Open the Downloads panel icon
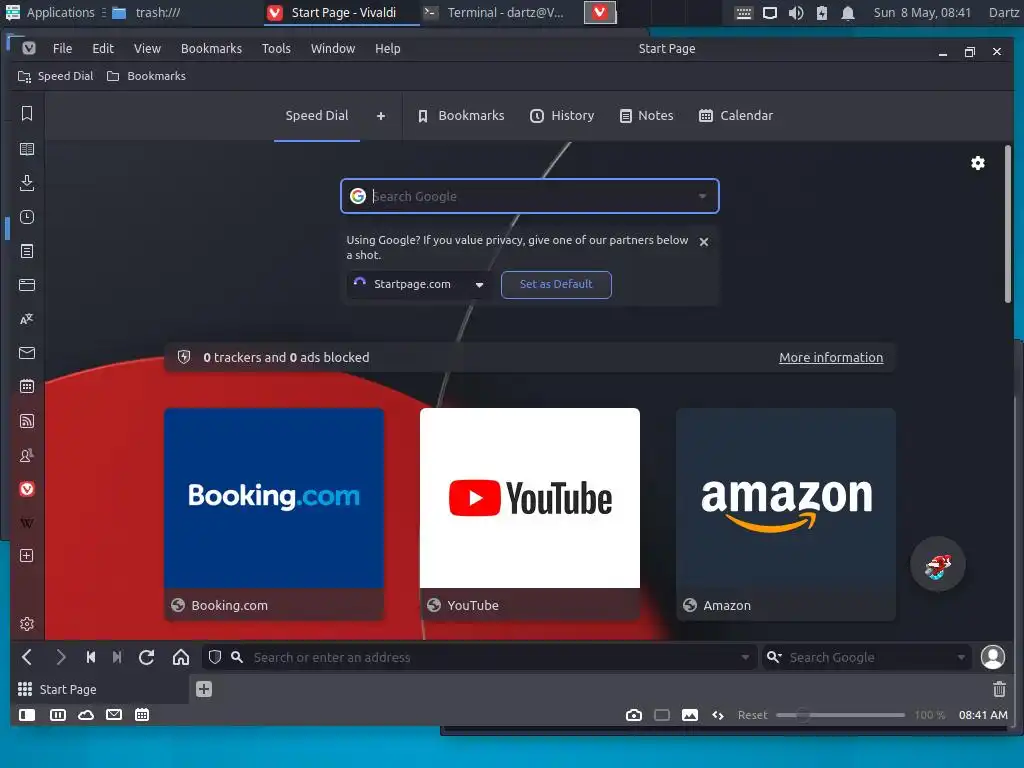This screenshot has width=1024, height=768. [27, 183]
